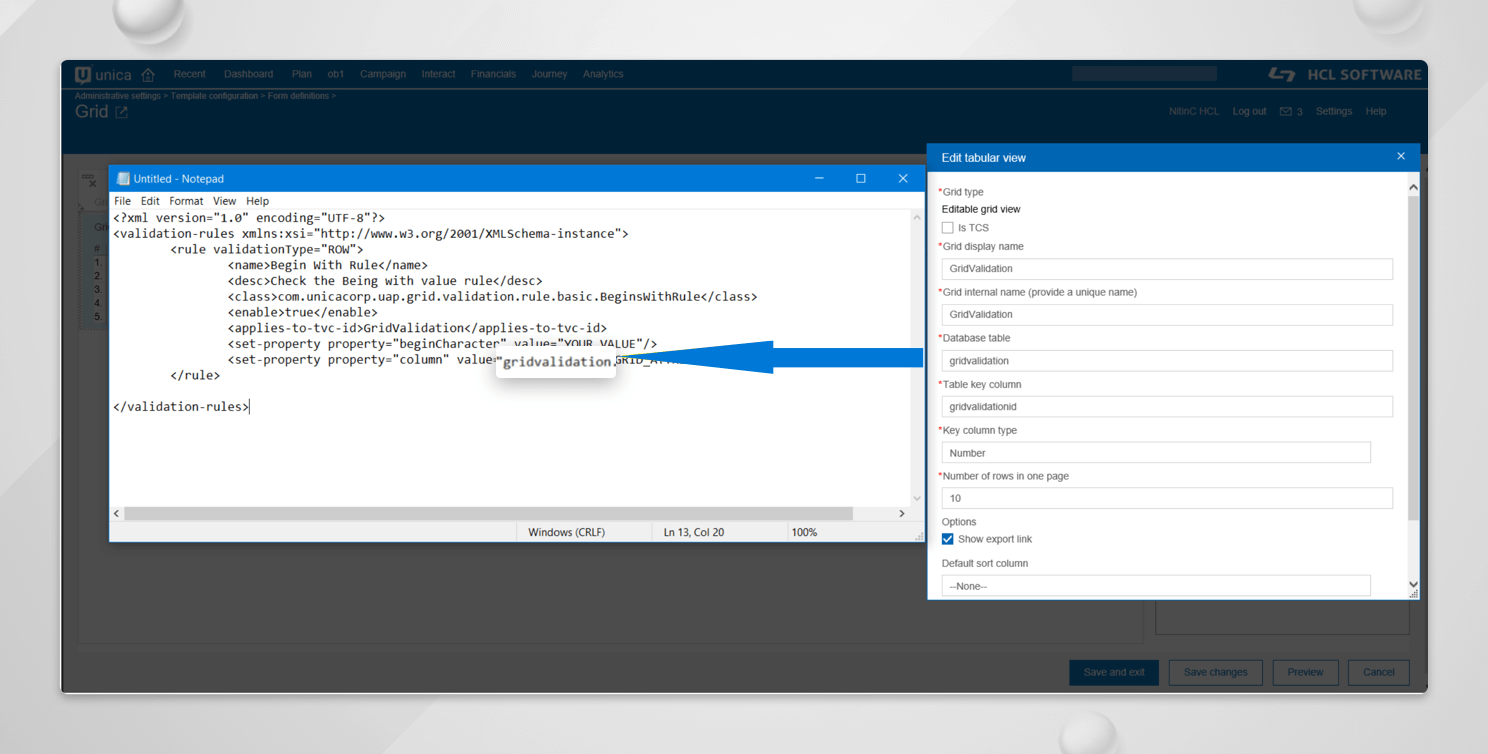Open the File menu in Notepad
Screen dimensions: 1488x754
click(122, 200)
